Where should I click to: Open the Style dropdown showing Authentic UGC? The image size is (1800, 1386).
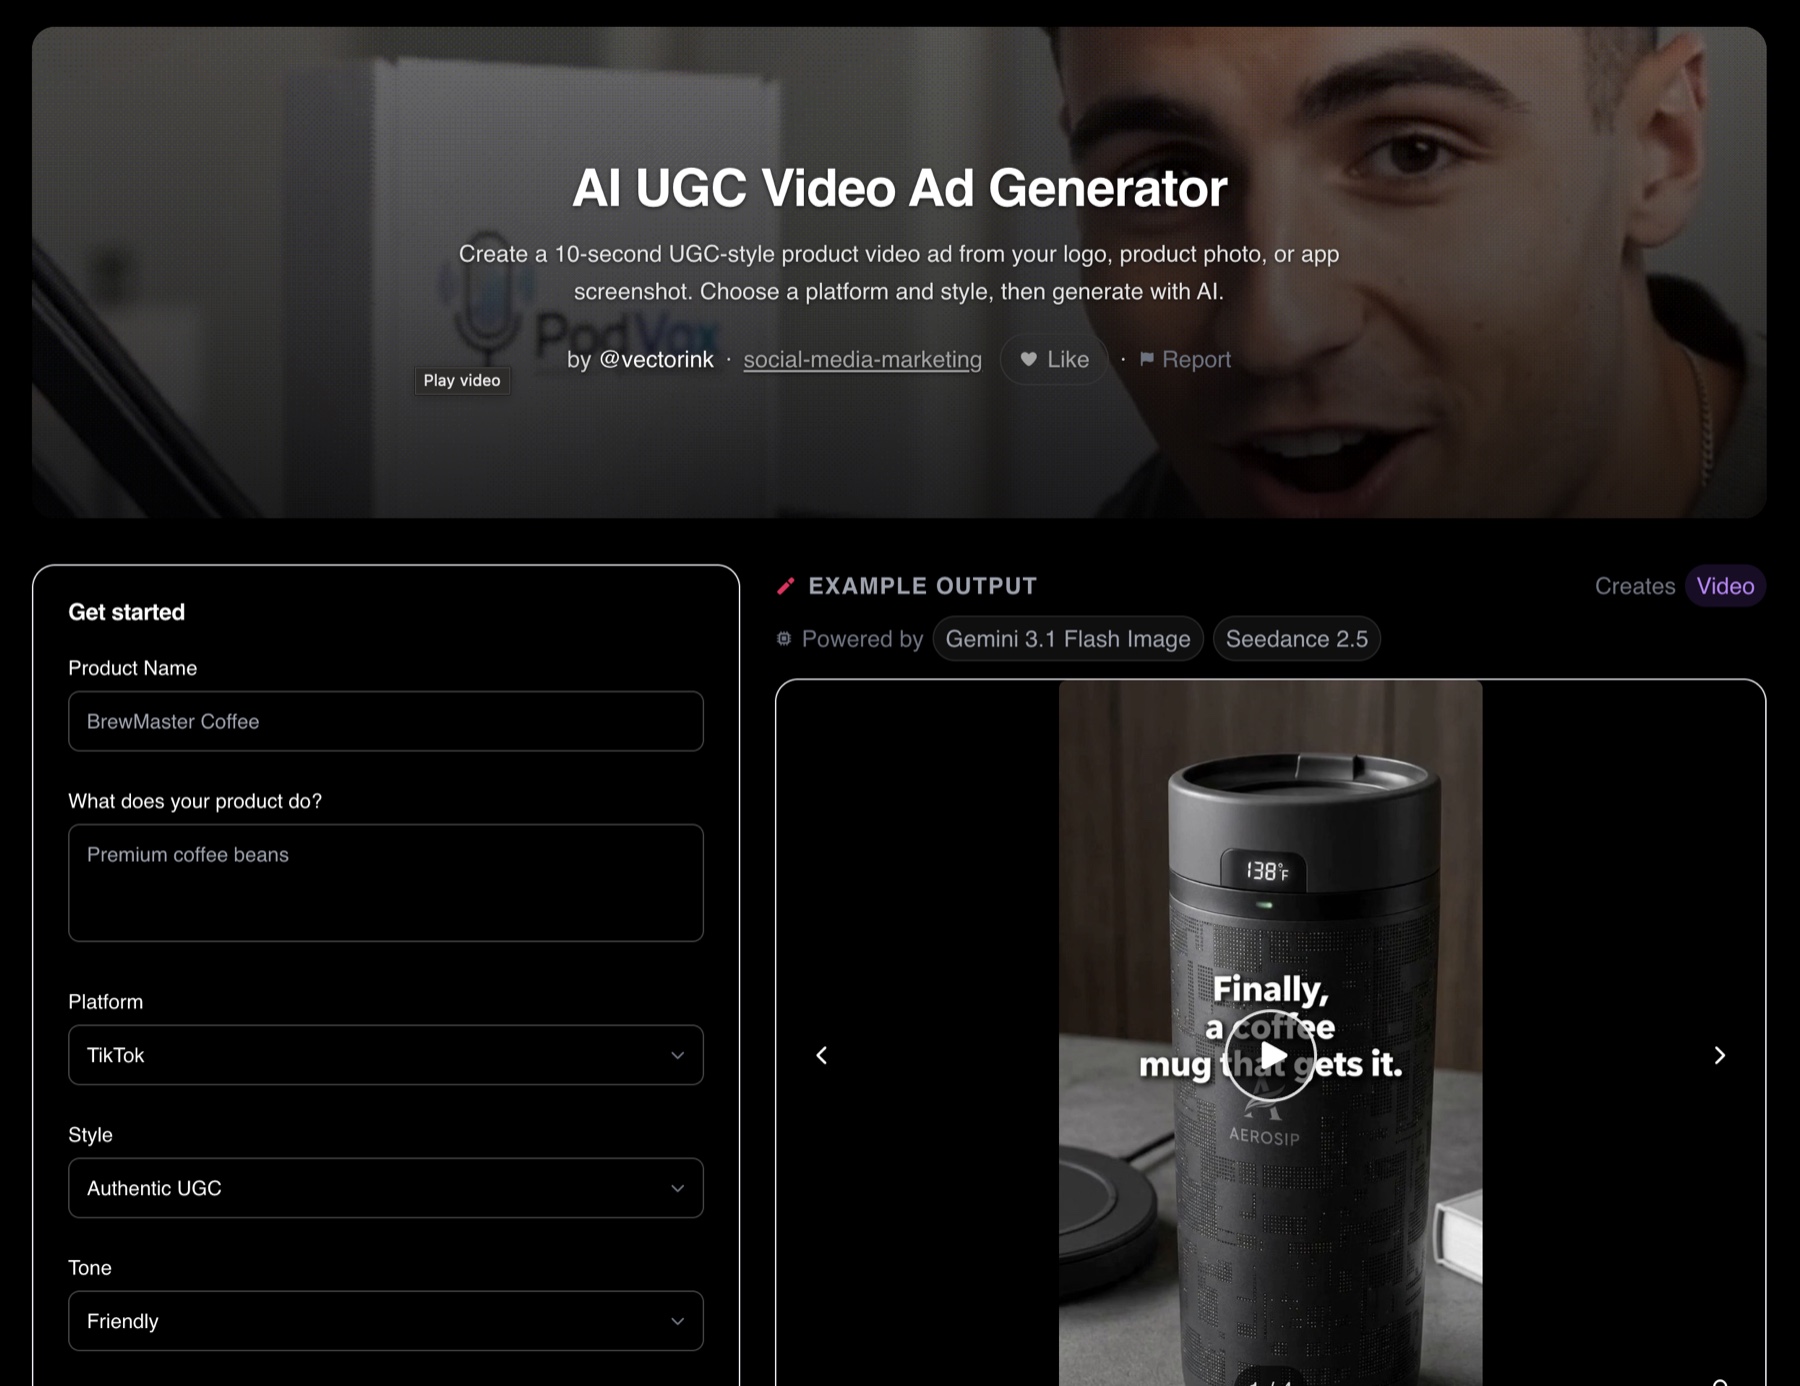point(386,1188)
